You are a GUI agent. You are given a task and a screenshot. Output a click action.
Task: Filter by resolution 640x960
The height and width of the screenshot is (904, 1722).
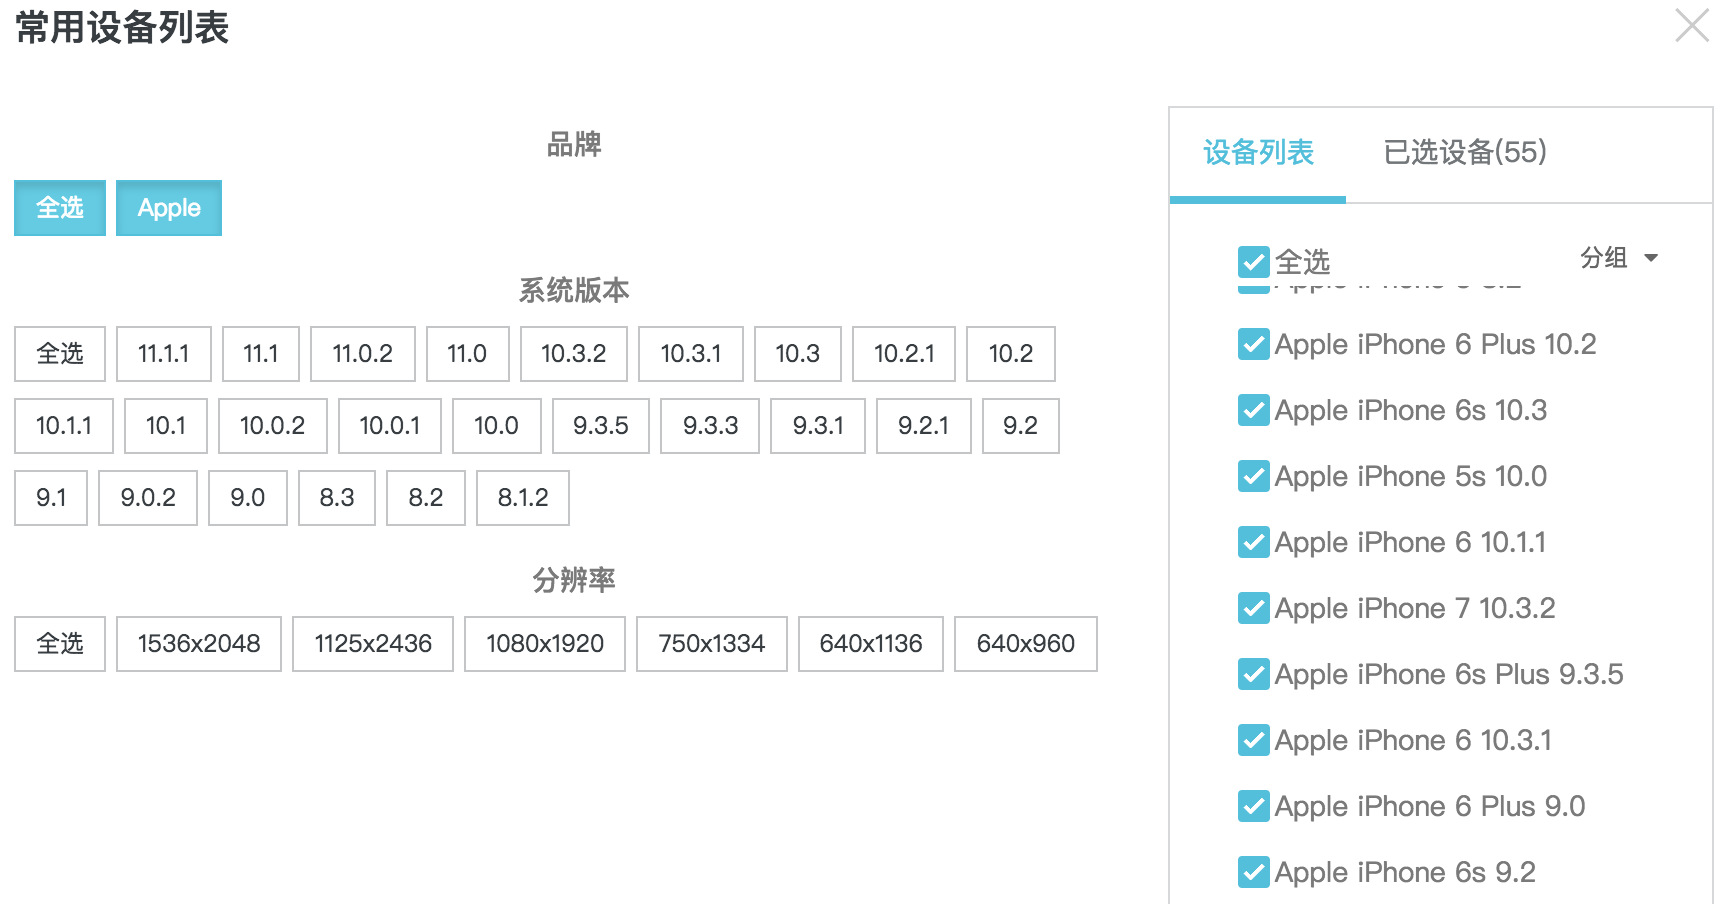tap(1026, 644)
